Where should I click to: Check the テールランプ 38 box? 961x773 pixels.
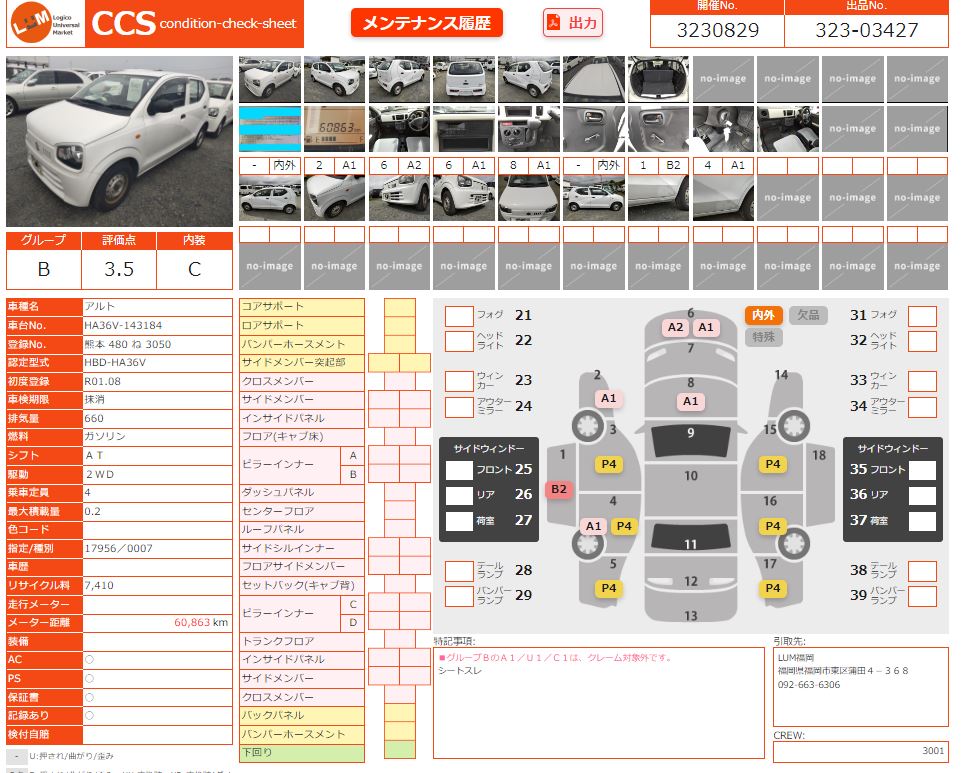click(922, 571)
